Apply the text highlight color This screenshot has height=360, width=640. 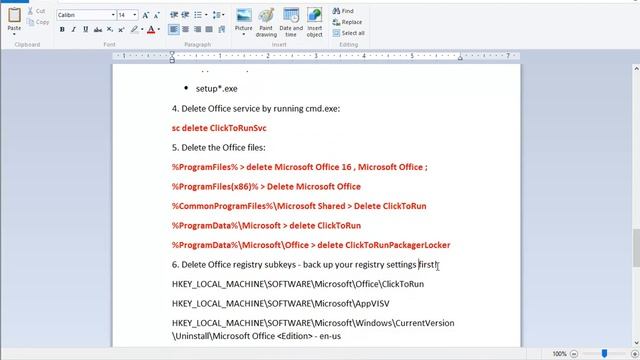point(134,29)
